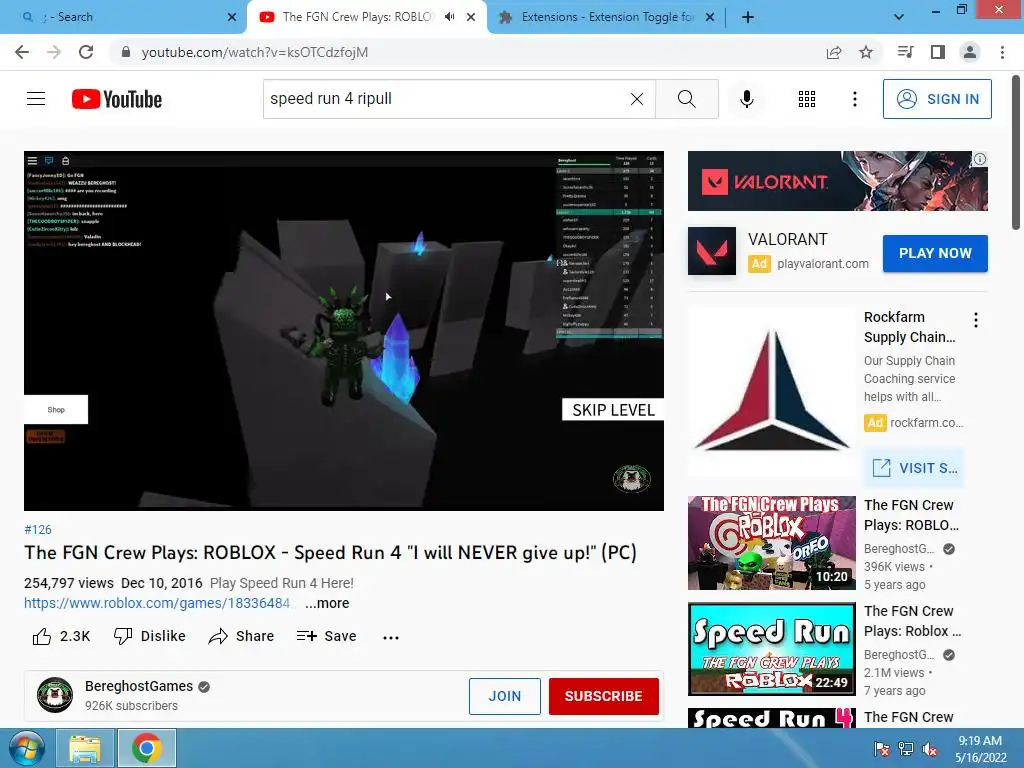
Task: Search with your voice microphone
Action: 746,99
